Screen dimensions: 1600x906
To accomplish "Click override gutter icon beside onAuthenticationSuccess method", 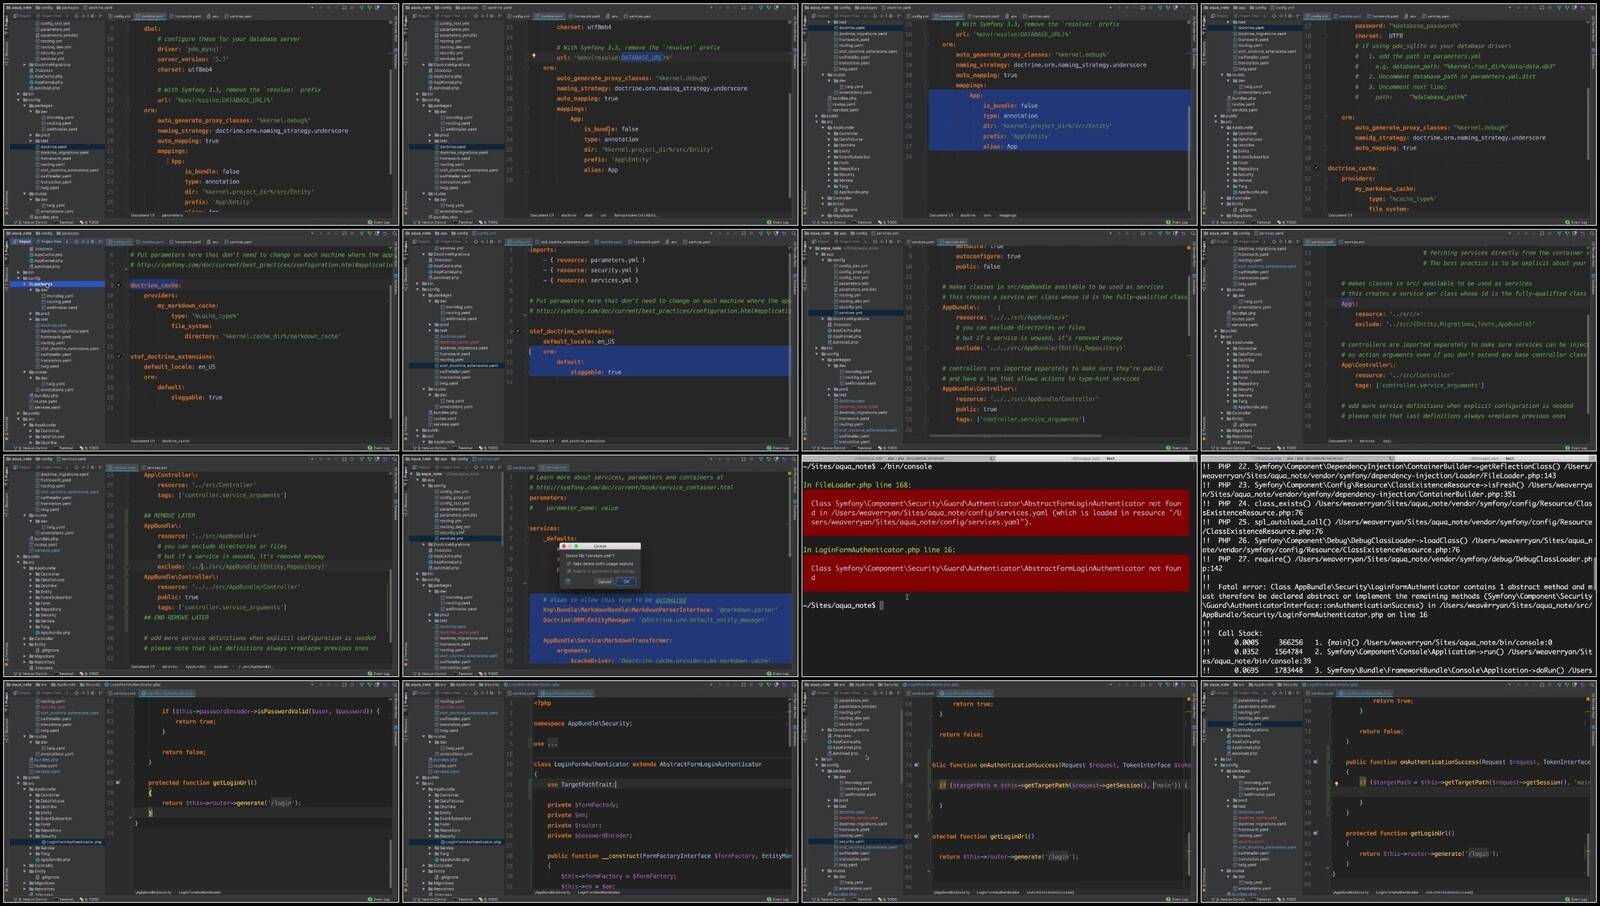I will coord(916,765).
